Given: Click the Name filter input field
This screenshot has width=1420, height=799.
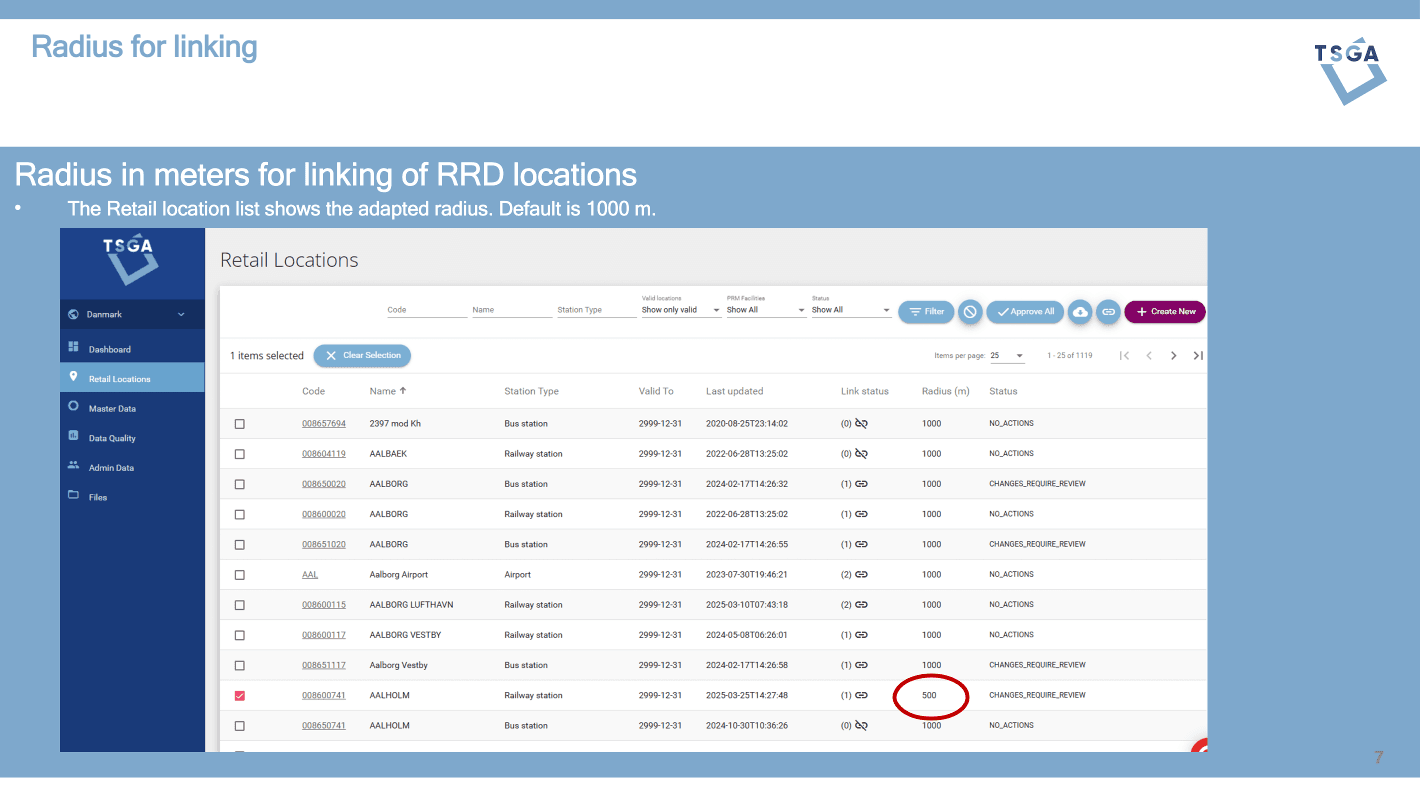Looking at the screenshot, I should 512,310.
